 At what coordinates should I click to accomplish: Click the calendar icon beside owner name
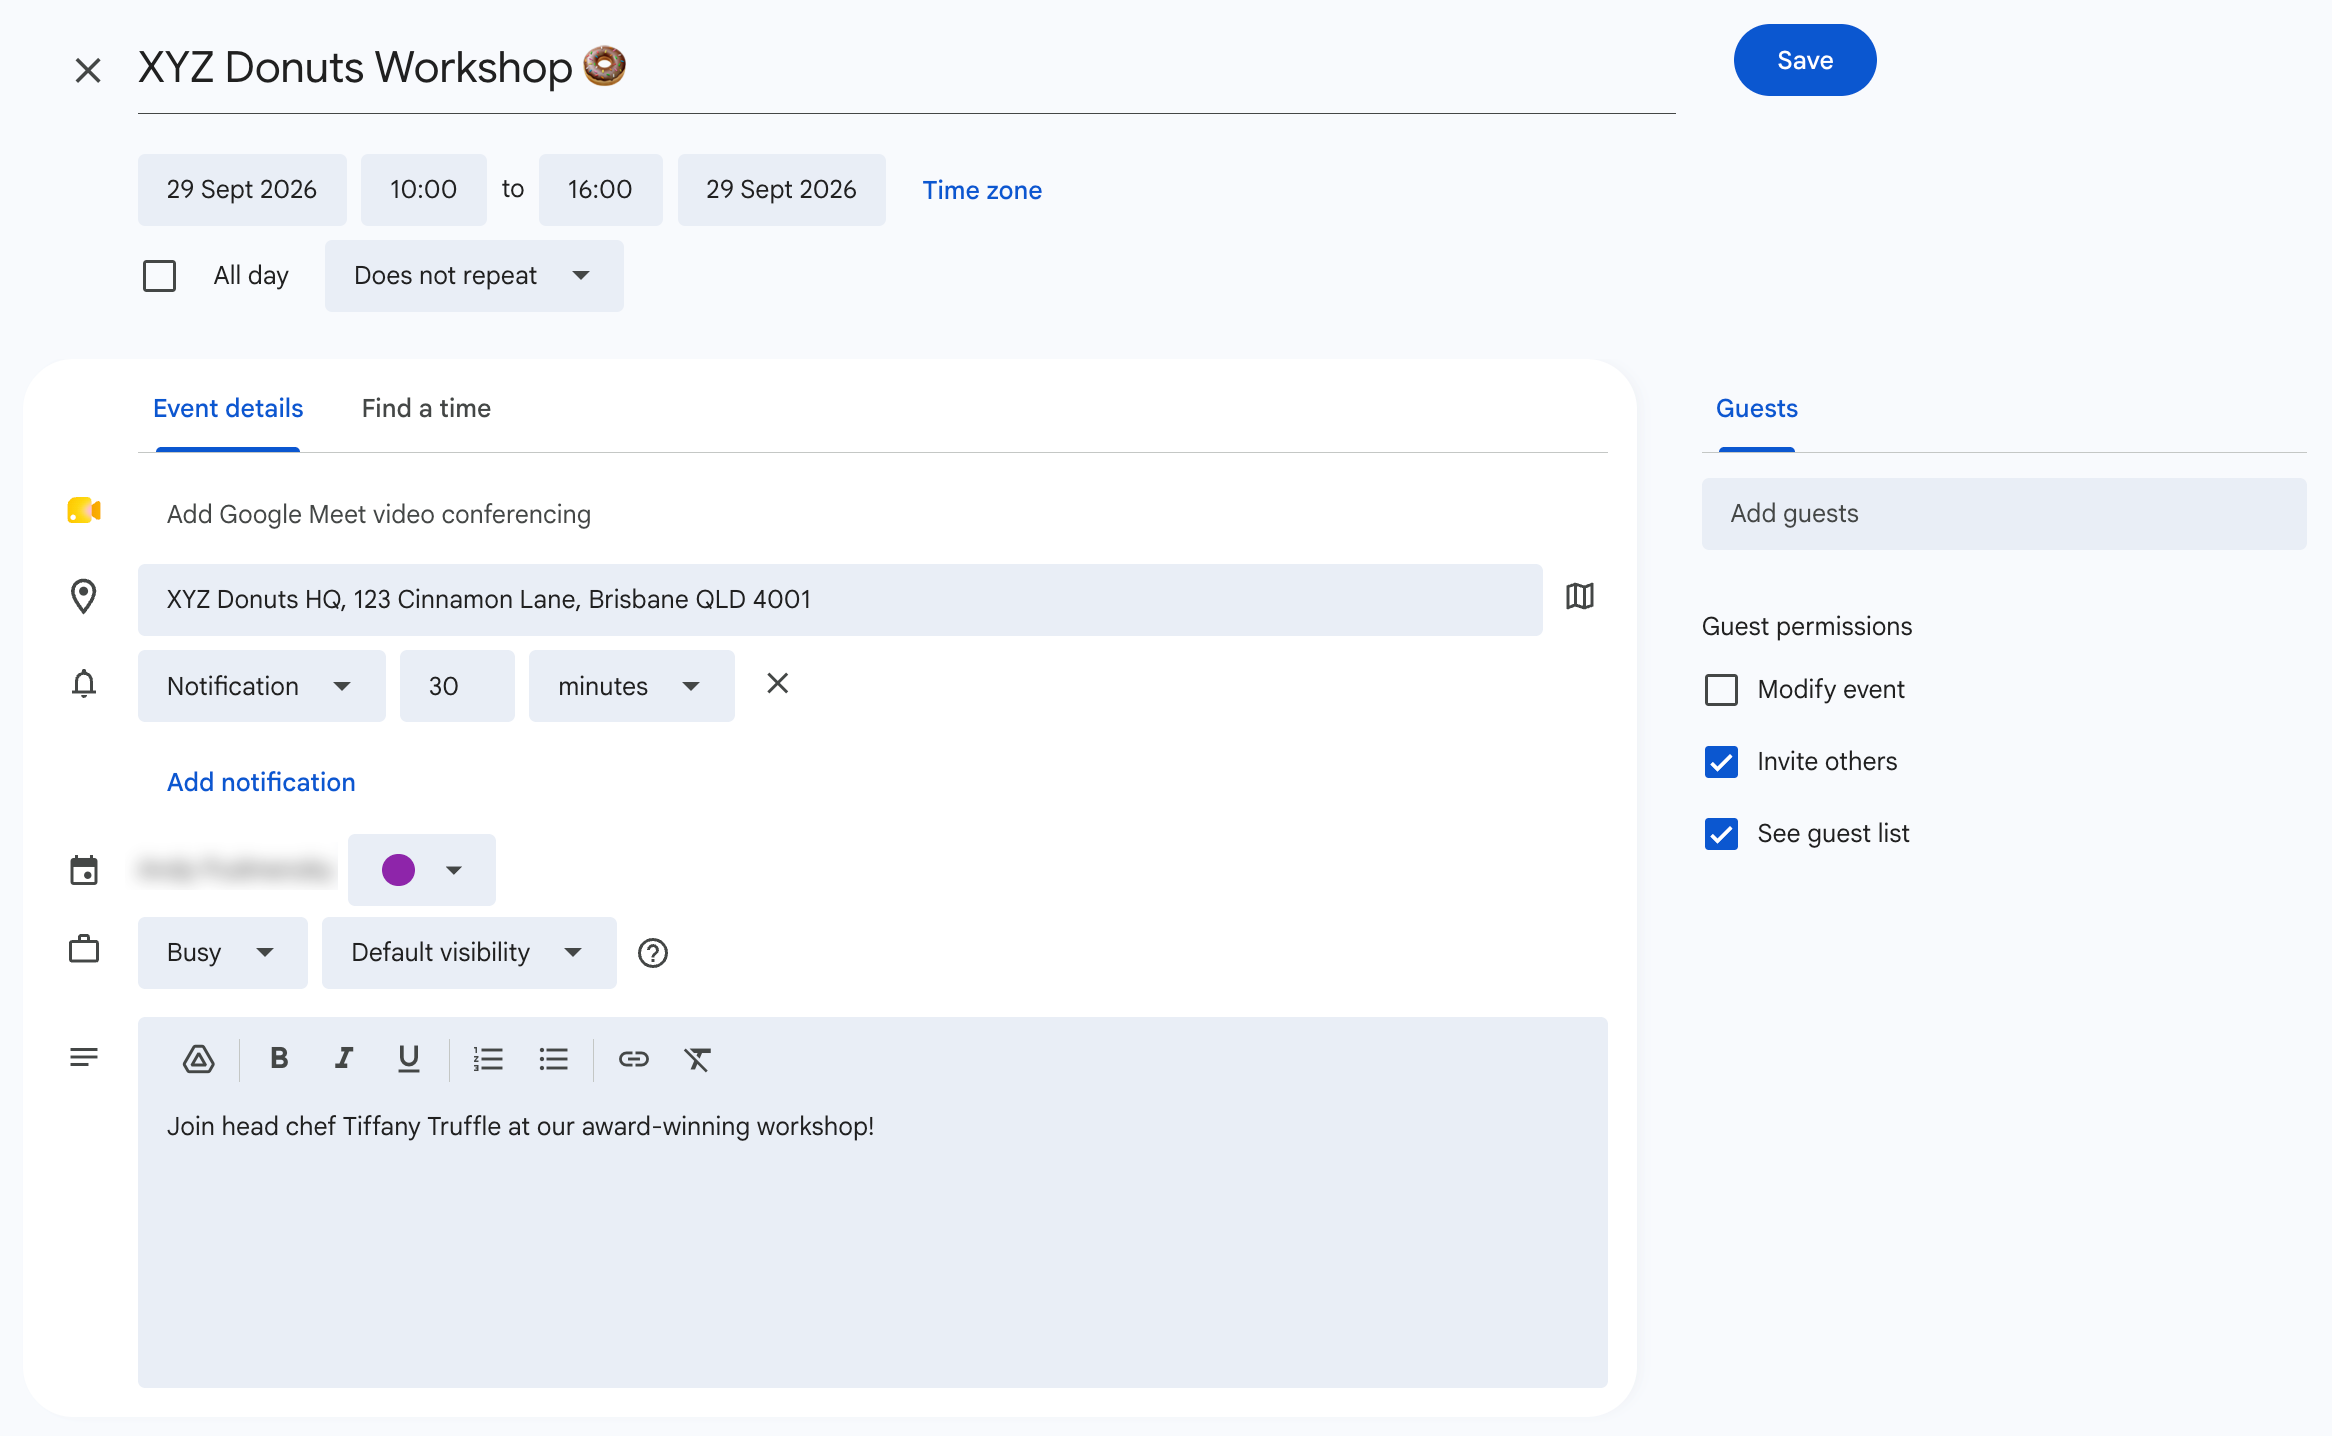click(84, 870)
